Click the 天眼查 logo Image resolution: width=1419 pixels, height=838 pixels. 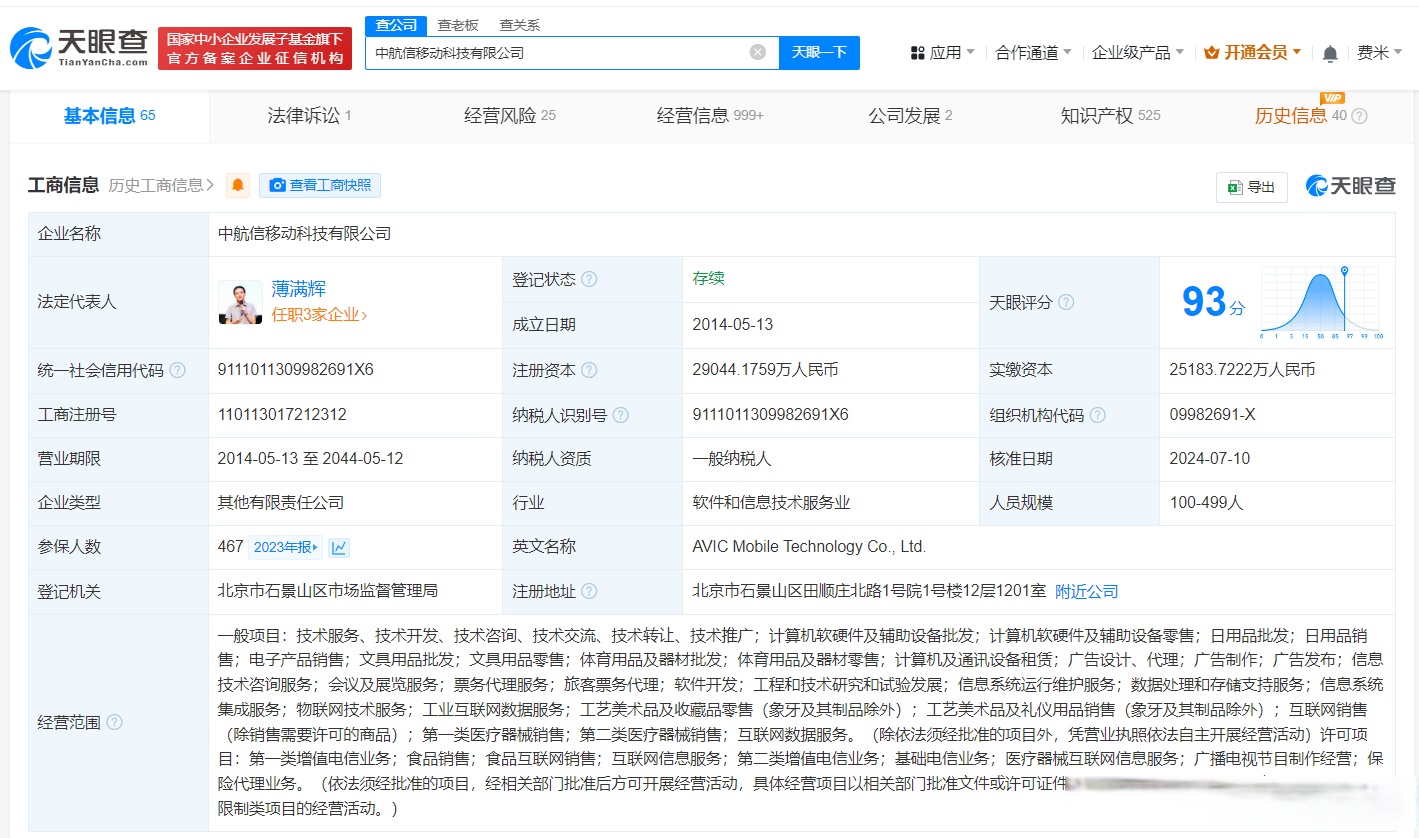(x=78, y=43)
